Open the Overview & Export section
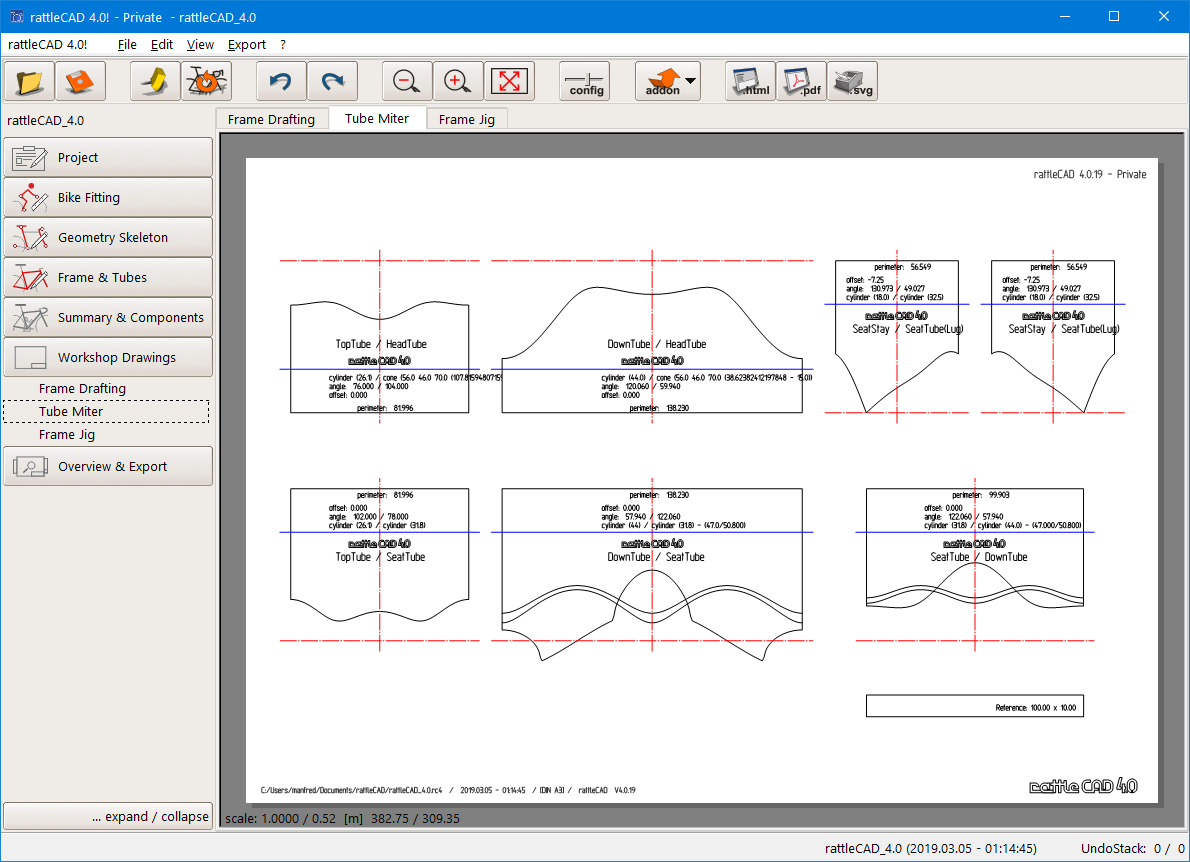This screenshot has width=1190, height=862. pos(108,466)
